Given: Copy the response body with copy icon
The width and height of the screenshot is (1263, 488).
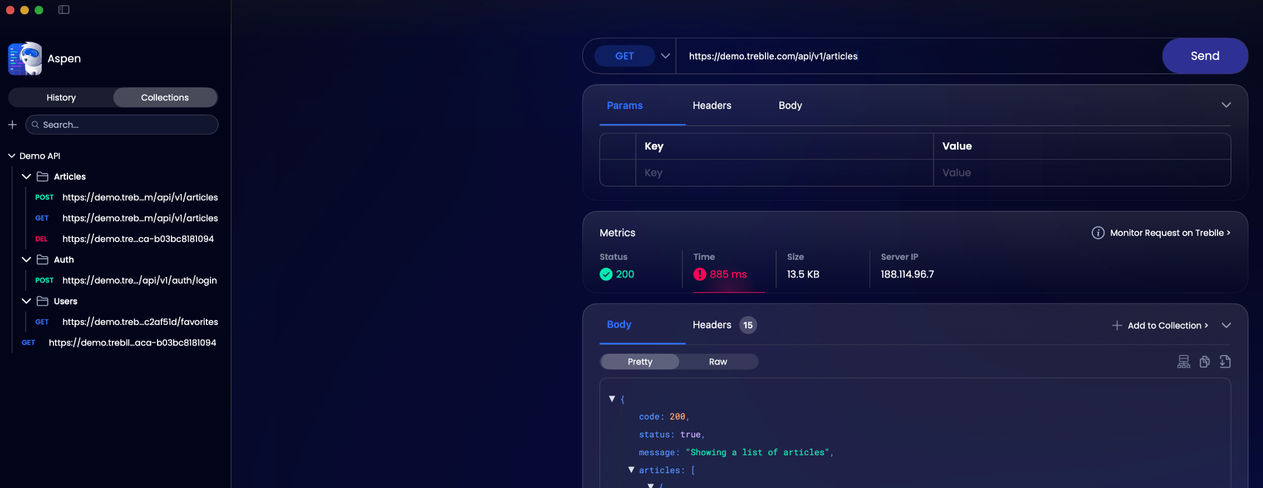Looking at the screenshot, I should [1204, 362].
